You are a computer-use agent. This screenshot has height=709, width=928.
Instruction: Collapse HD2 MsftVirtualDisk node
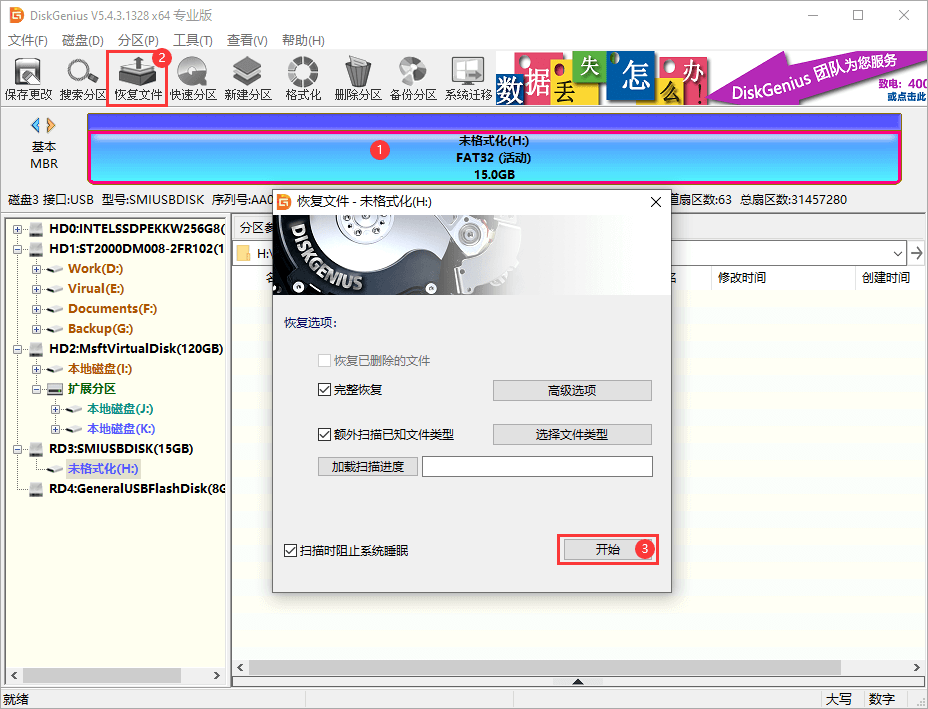(x=17, y=349)
